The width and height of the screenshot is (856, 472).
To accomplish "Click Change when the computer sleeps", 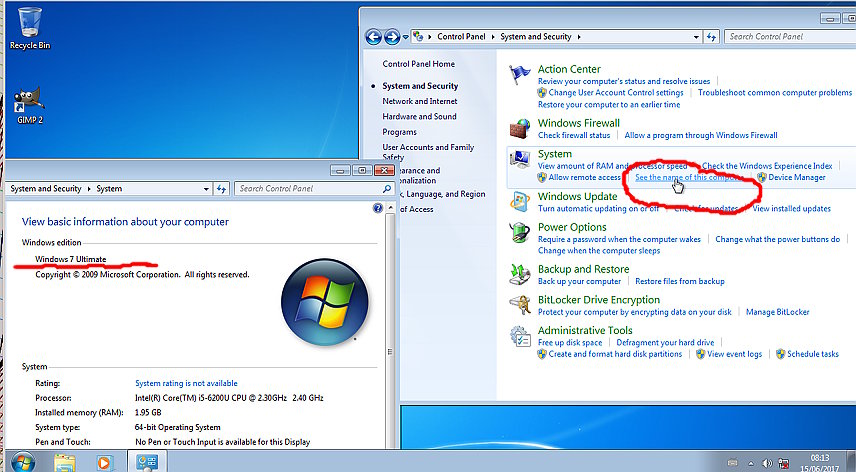I will 599,251.
